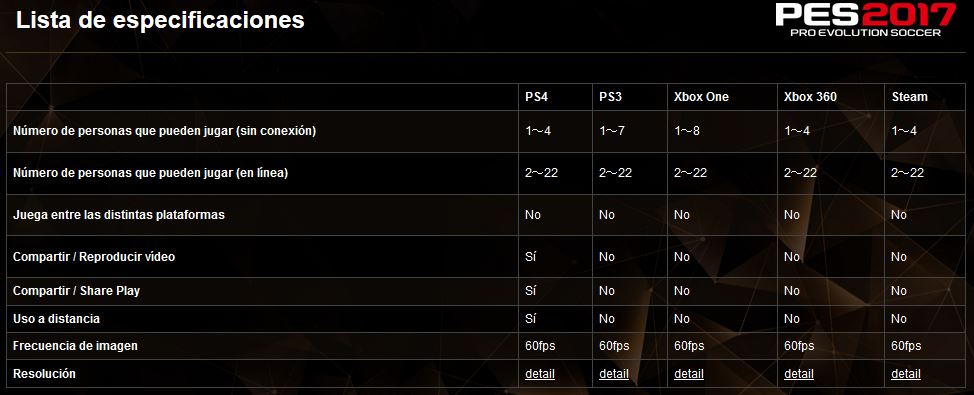Click the PES 2017 logo
The width and height of the screenshot is (974, 395).
click(865, 20)
